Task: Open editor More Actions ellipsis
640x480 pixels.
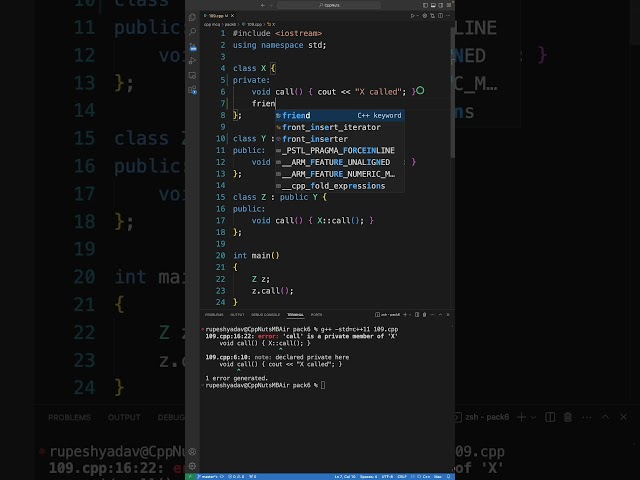Action: 448,16
